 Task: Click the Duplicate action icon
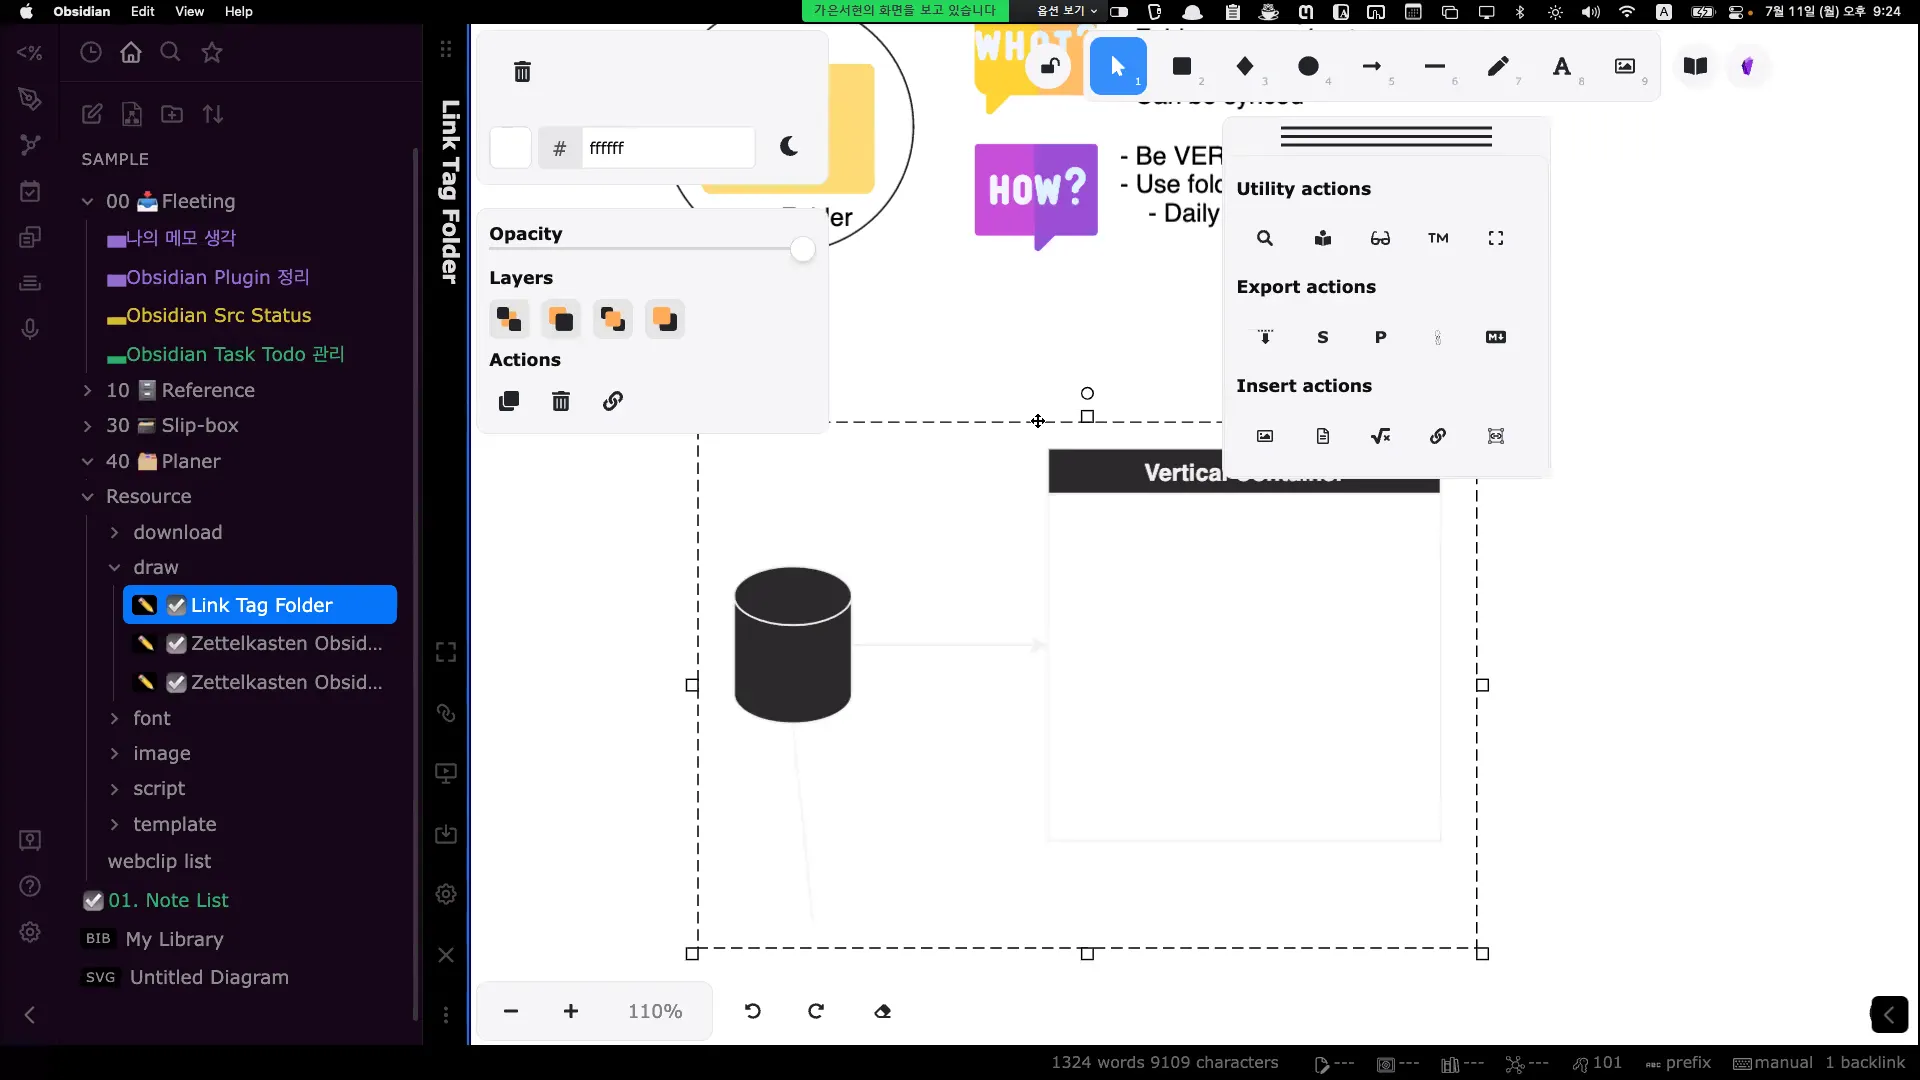pos(509,401)
